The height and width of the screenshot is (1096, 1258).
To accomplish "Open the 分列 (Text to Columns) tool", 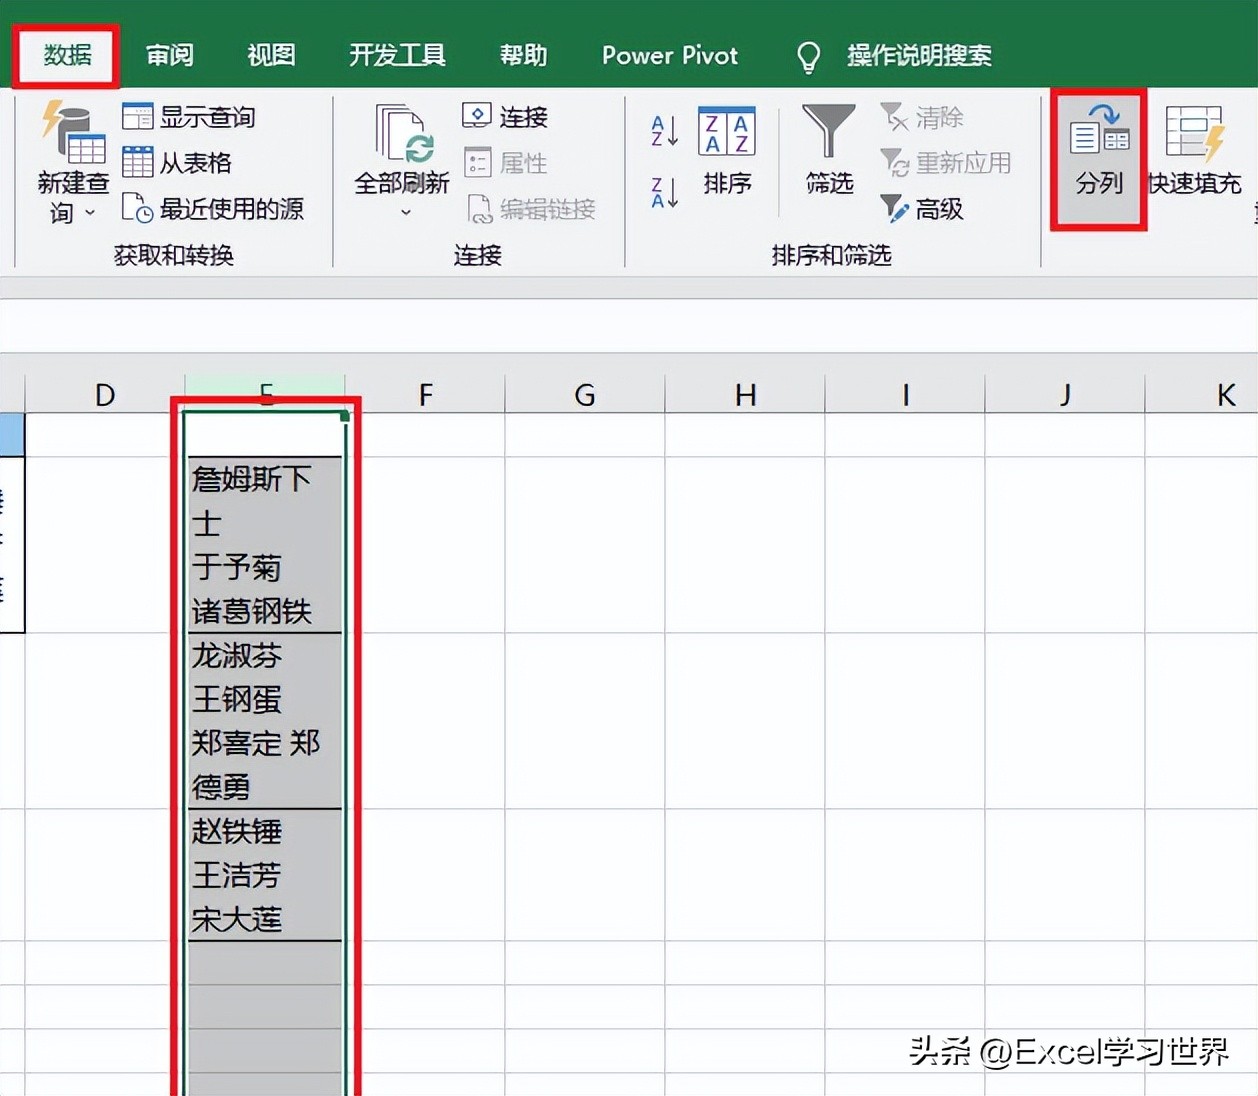I will tap(1097, 155).
